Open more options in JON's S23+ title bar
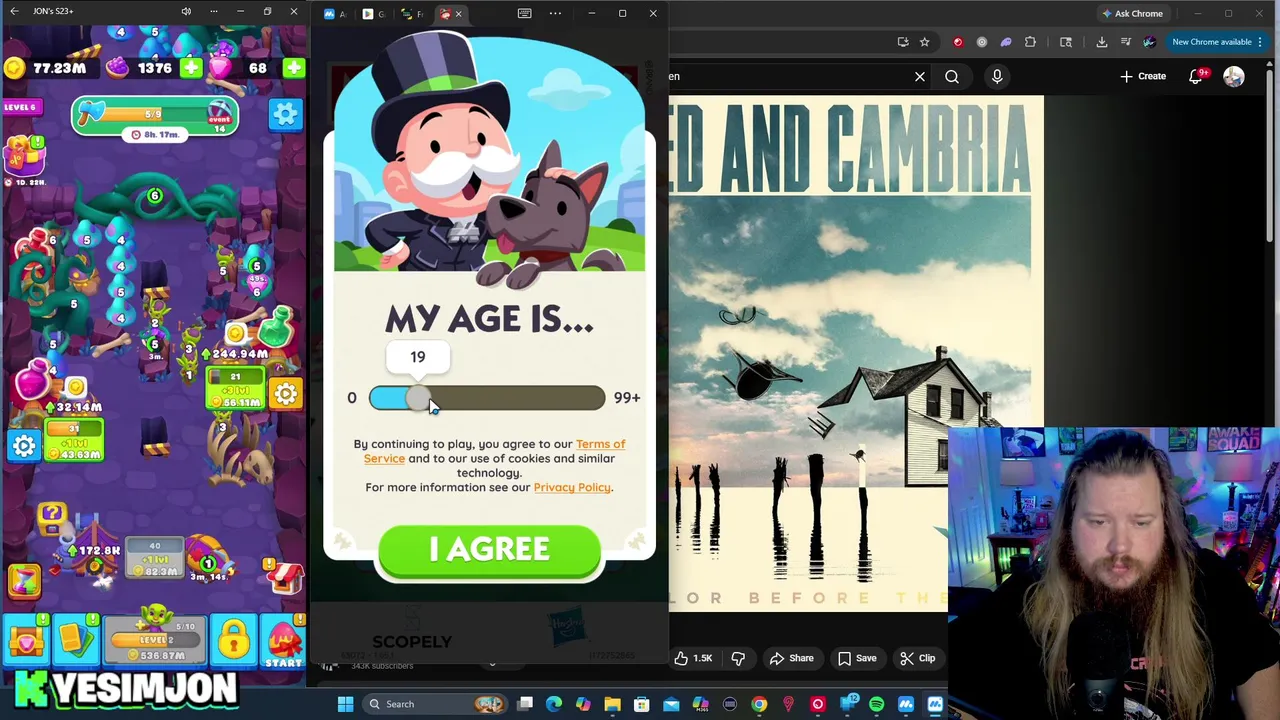Viewport: 1280px width, 720px height. (x=214, y=11)
